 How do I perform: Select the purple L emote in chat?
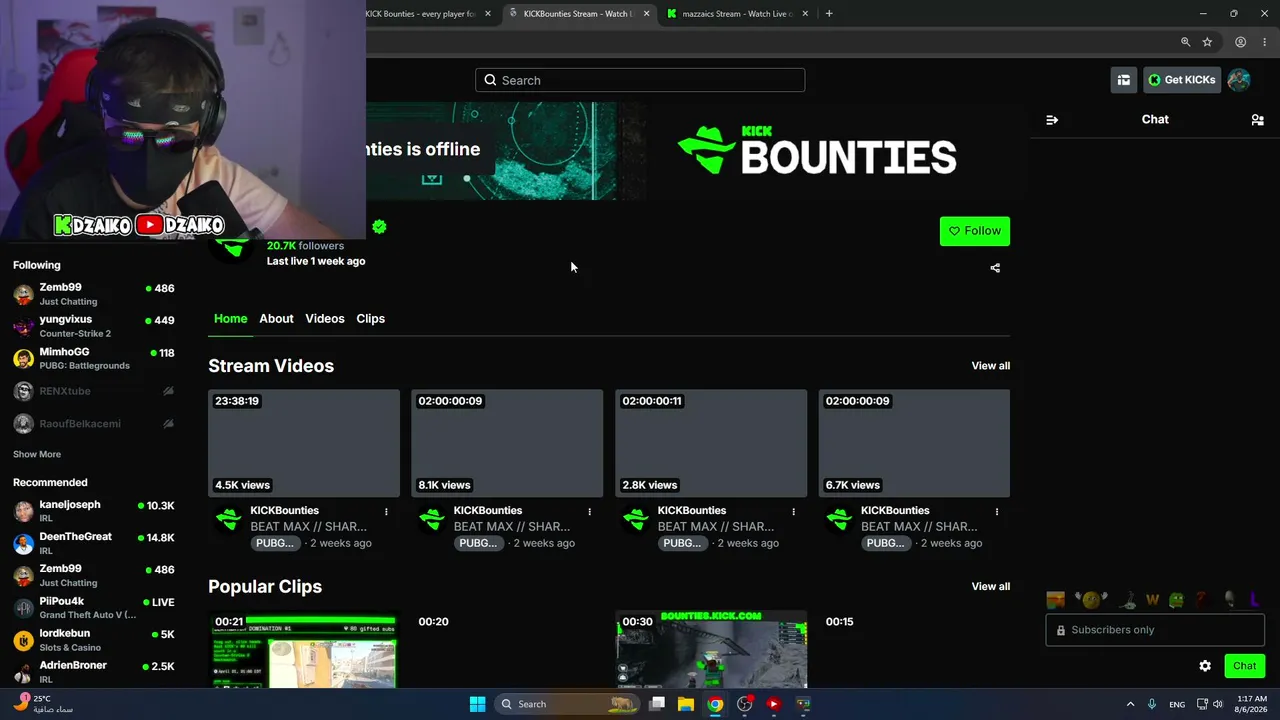(1254, 600)
